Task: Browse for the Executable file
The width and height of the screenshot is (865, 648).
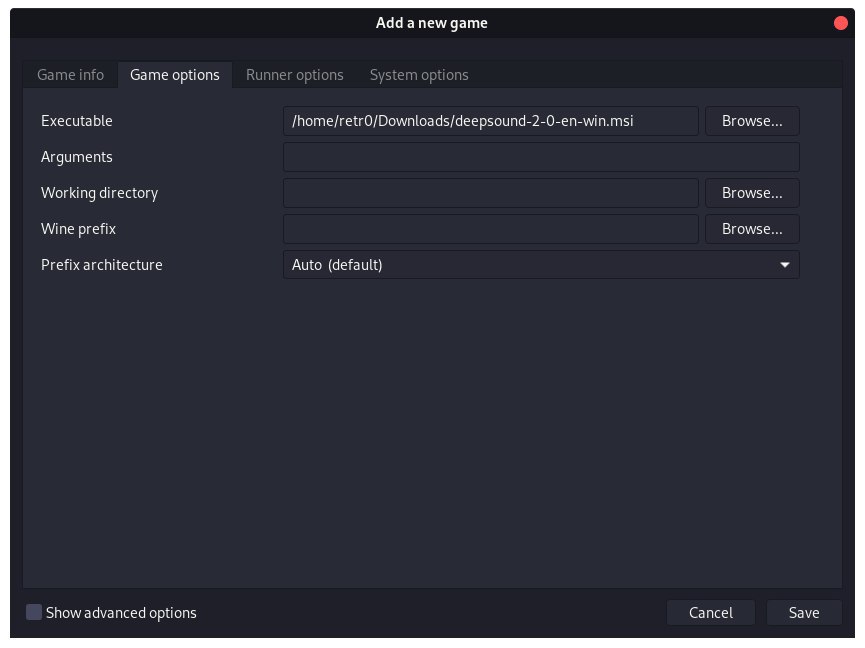Action: point(752,121)
